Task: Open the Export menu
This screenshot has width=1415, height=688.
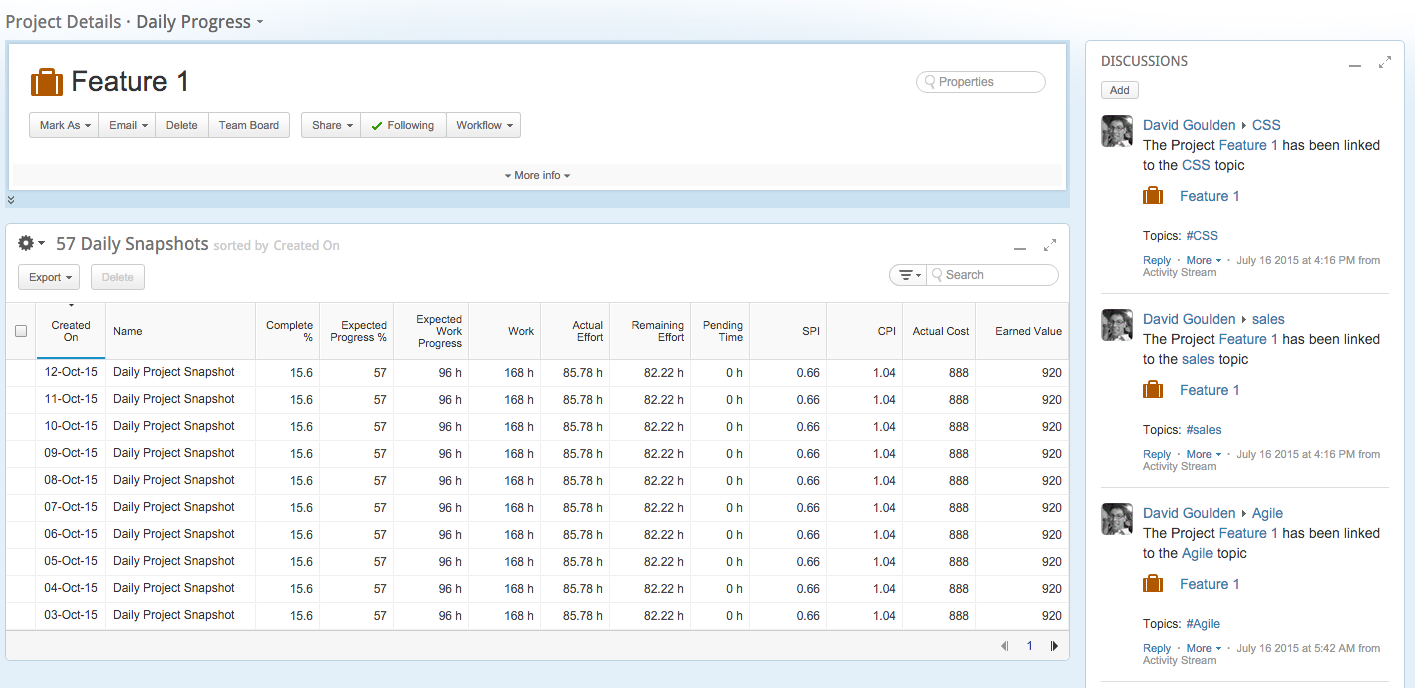Action: [x=48, y=277]
